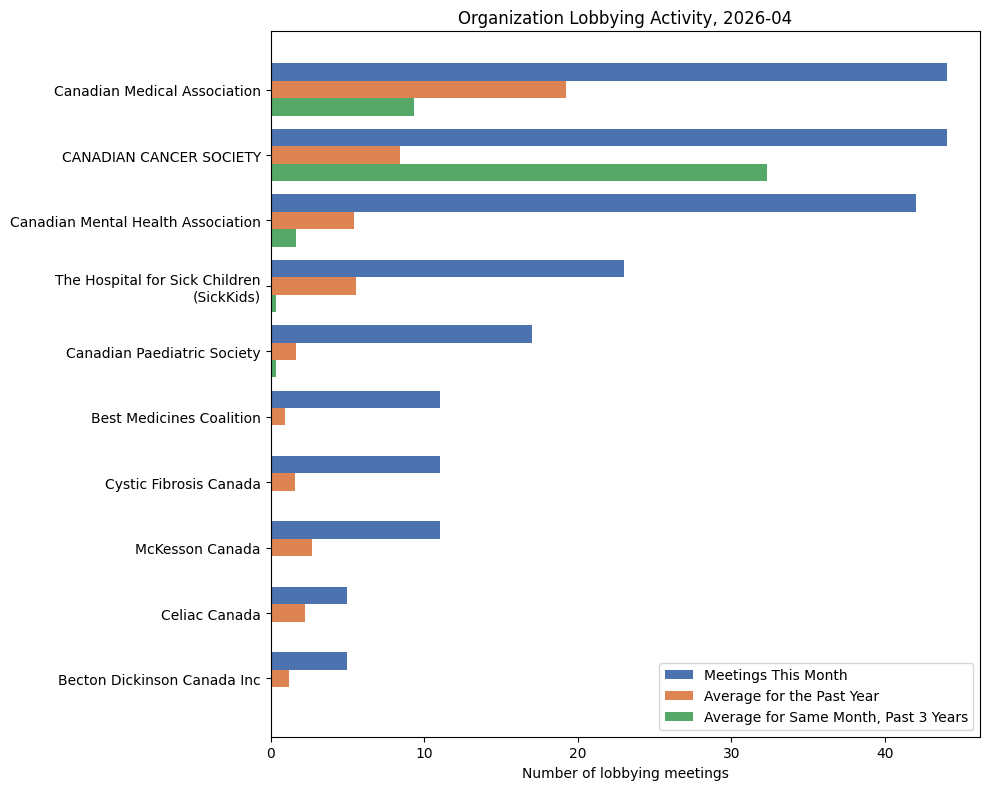Select the 'Canadian Medical Association' axis label

[157, 91]
